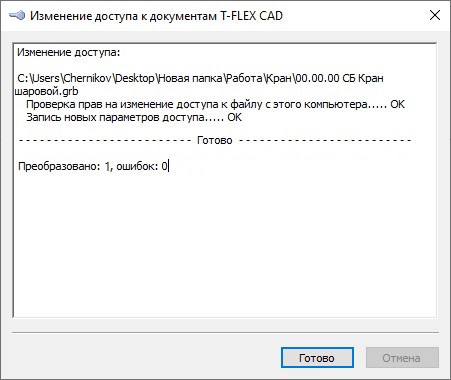Click 'Chernikov' in the file path
451x380 pixels.
coord(88,78)
